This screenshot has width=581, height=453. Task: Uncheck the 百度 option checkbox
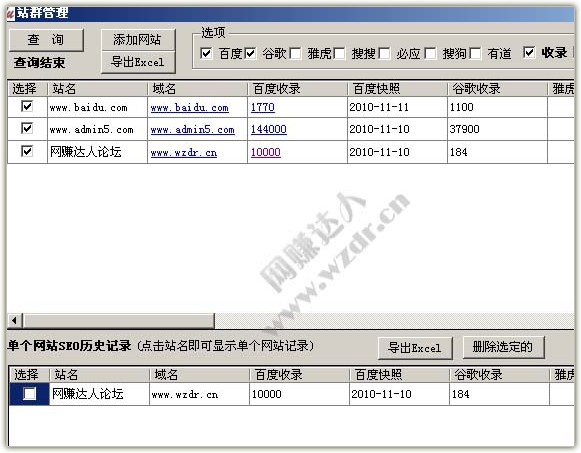pos(206,54)
